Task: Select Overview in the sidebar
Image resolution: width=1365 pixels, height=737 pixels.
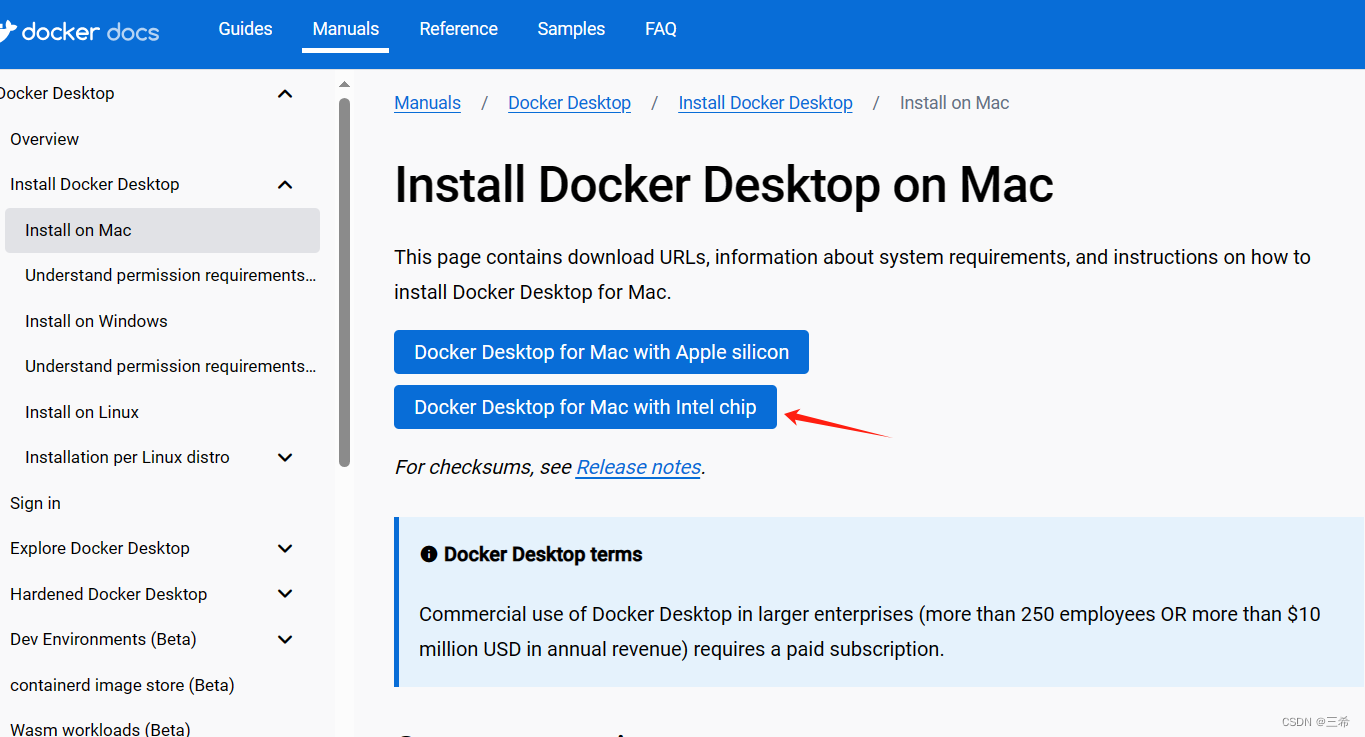Action: [x=44, y=139]
